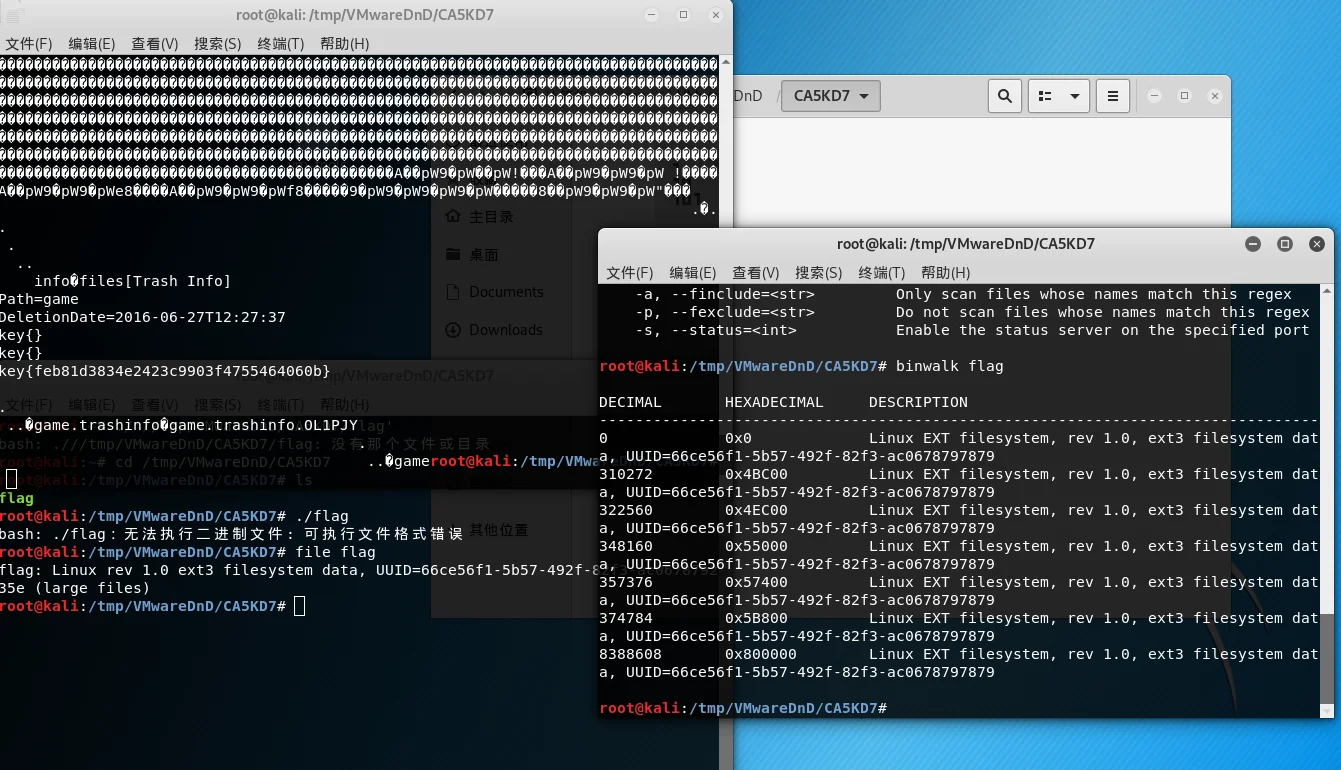
Task: Open 编辑(E) menu in binwalk terminal
Action: tap(693, 273)
